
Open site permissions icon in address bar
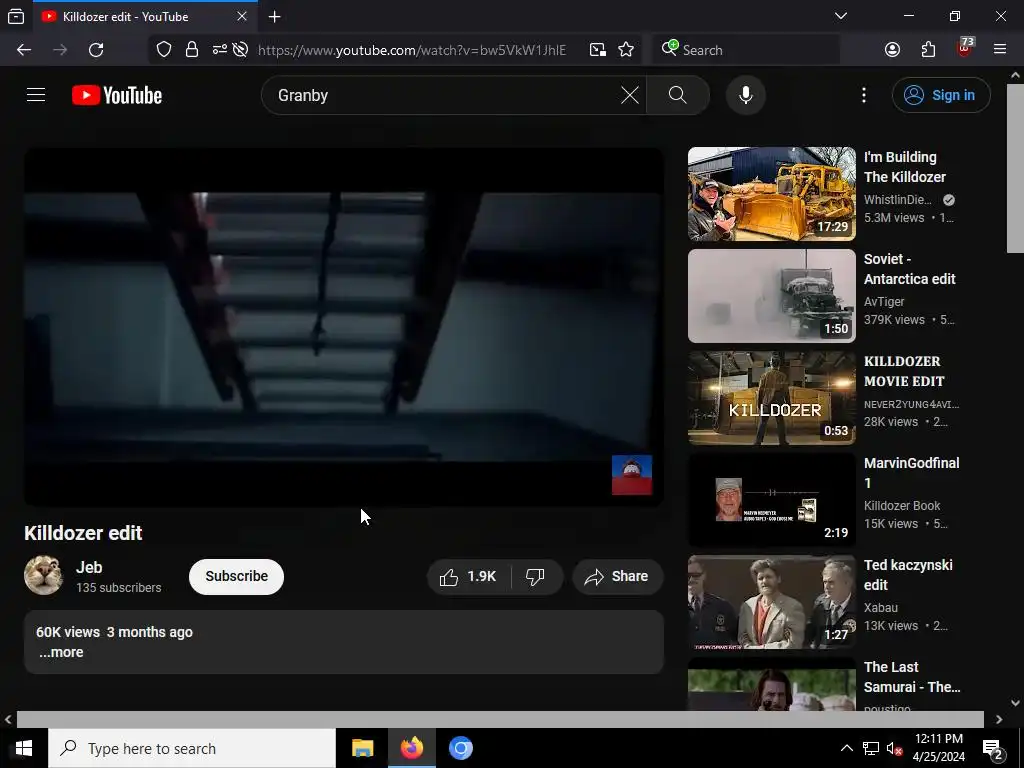coord(219,50)
